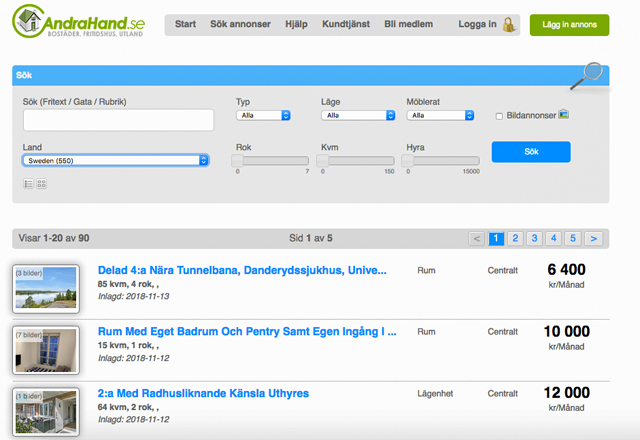Open Sök annonser in the navigation menu
This screenshot has width=640, height=440.
pyautogui.click(x=240, y=23)
